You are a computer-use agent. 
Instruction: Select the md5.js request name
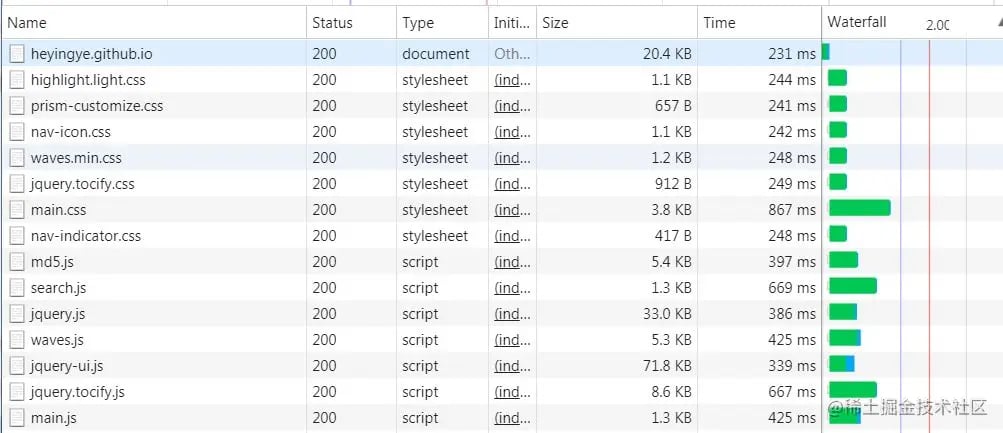coord(52,262)
